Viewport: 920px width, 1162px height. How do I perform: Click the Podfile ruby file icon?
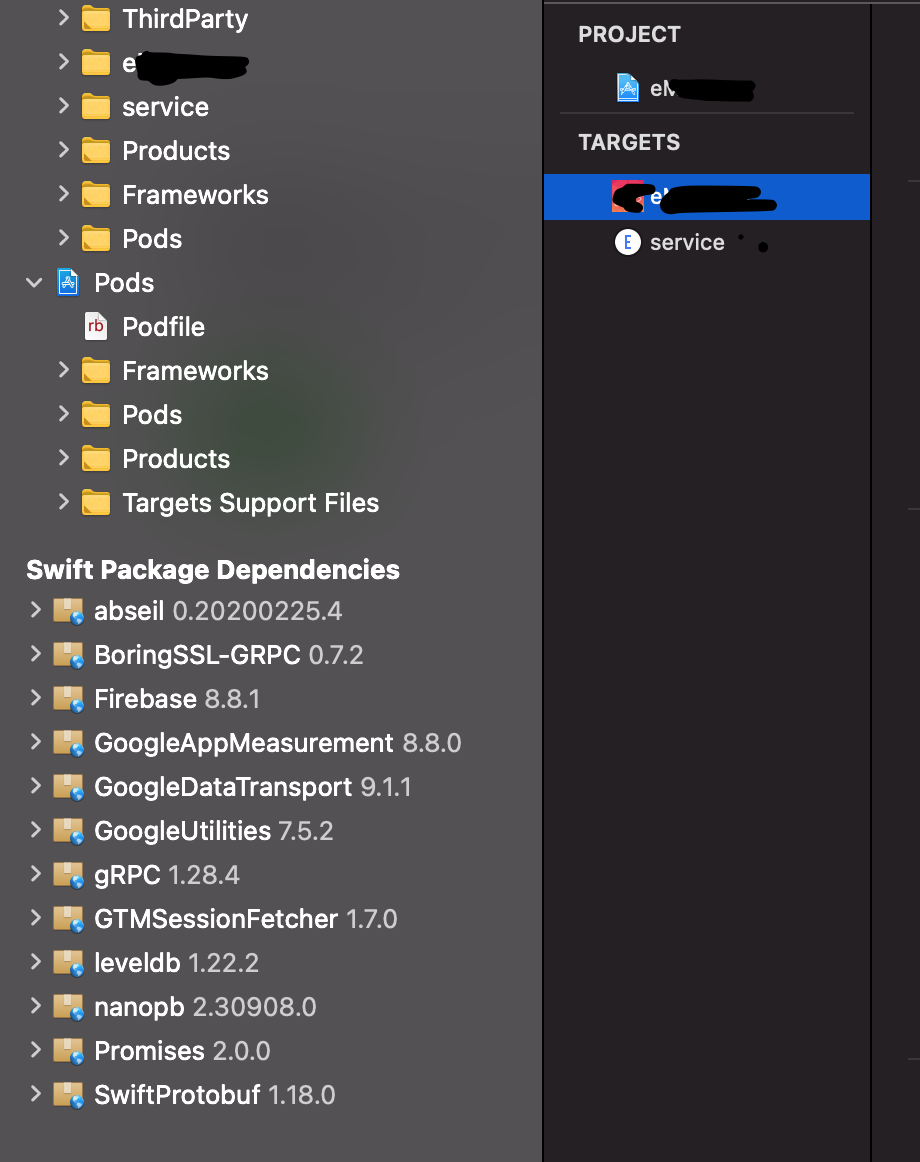click(x=96, y=327)
